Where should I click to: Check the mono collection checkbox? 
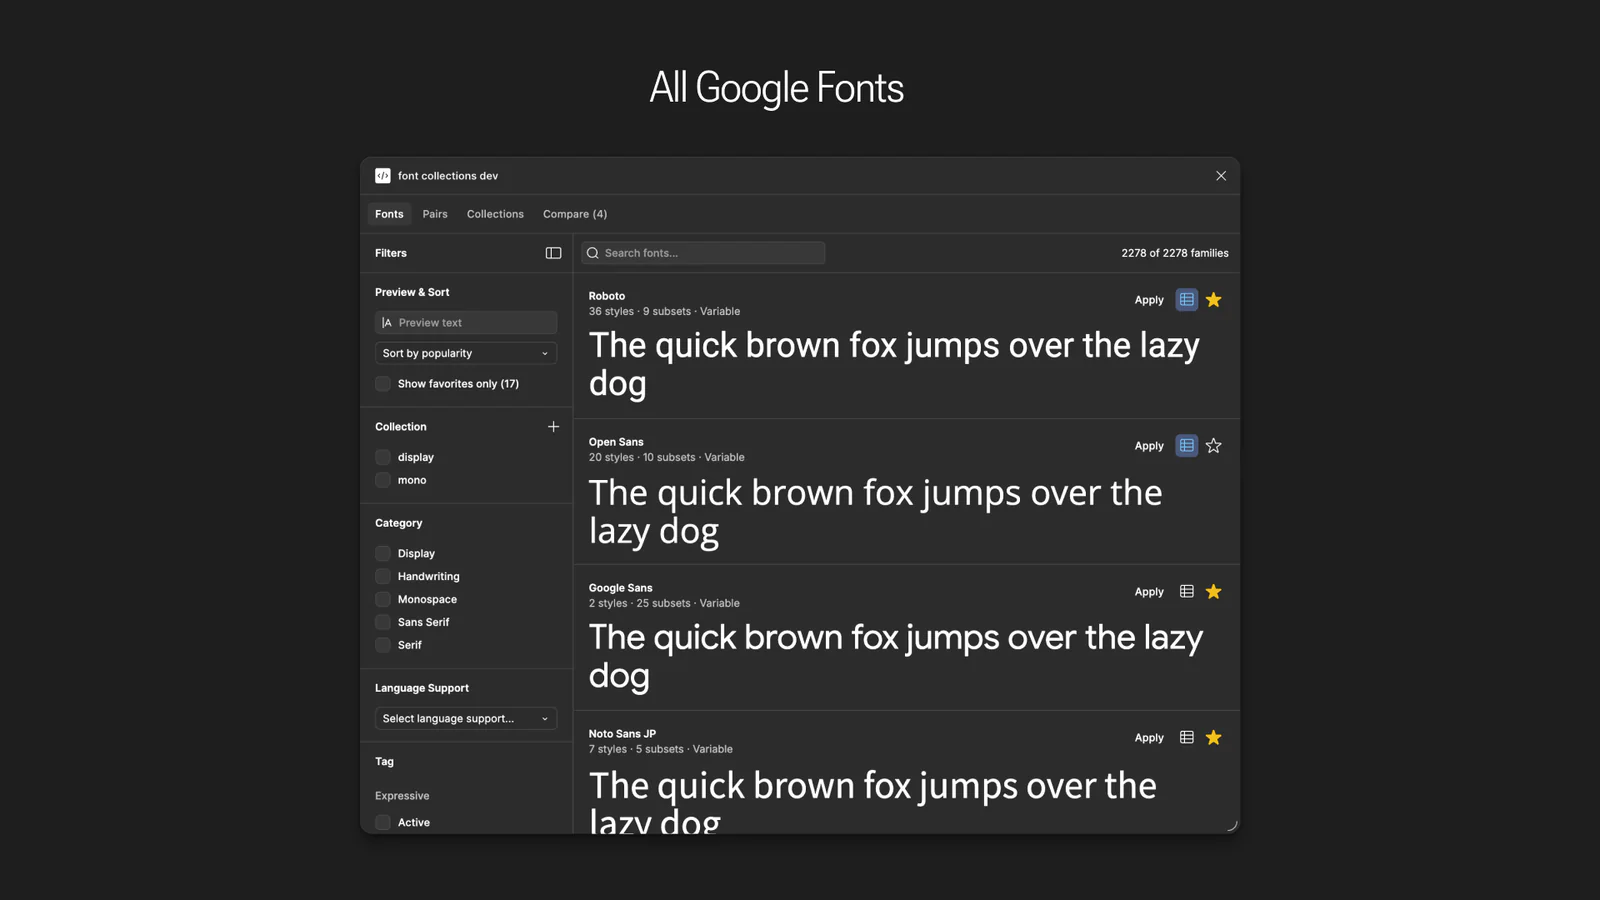[x=383, y=480]
